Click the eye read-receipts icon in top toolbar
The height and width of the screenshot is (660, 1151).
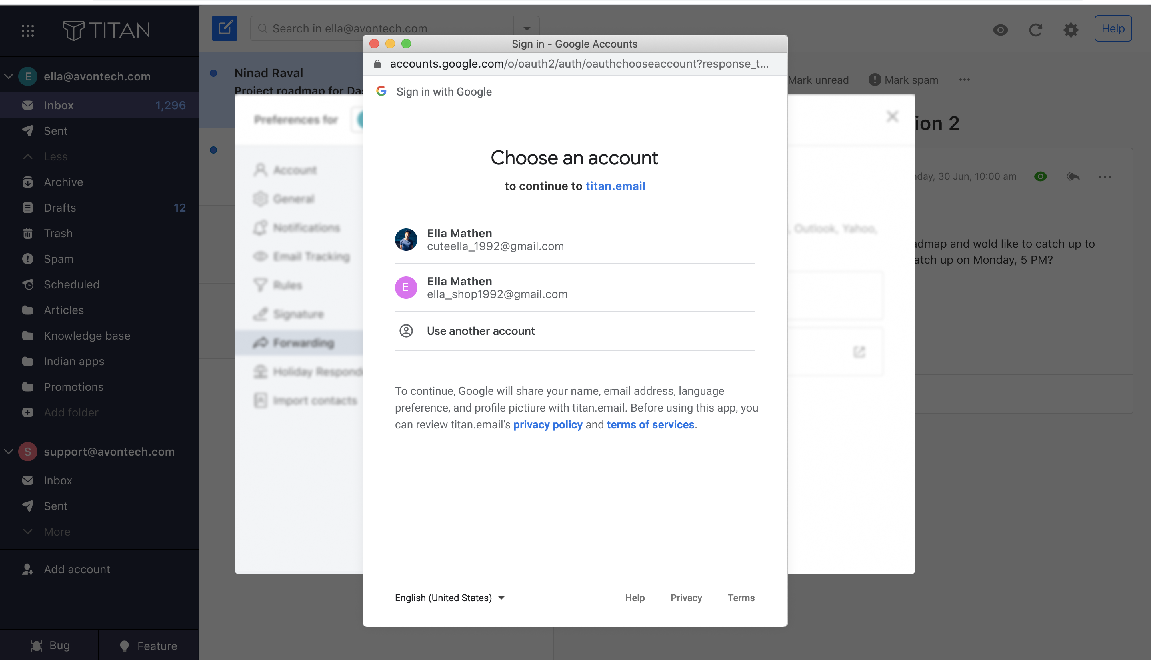point(1000,30)
